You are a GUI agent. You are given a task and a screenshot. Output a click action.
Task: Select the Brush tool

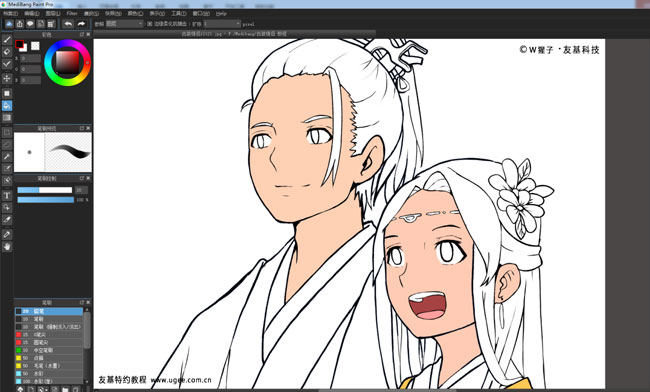pyautogui.click(x=7, y=40)
